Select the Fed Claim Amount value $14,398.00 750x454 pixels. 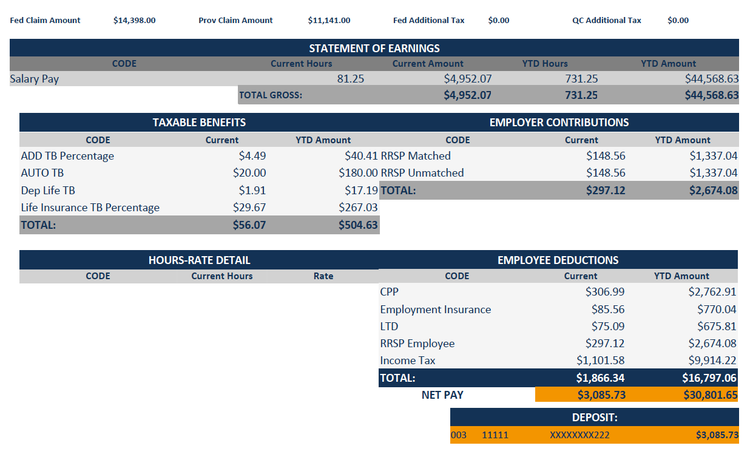[134, 20]
